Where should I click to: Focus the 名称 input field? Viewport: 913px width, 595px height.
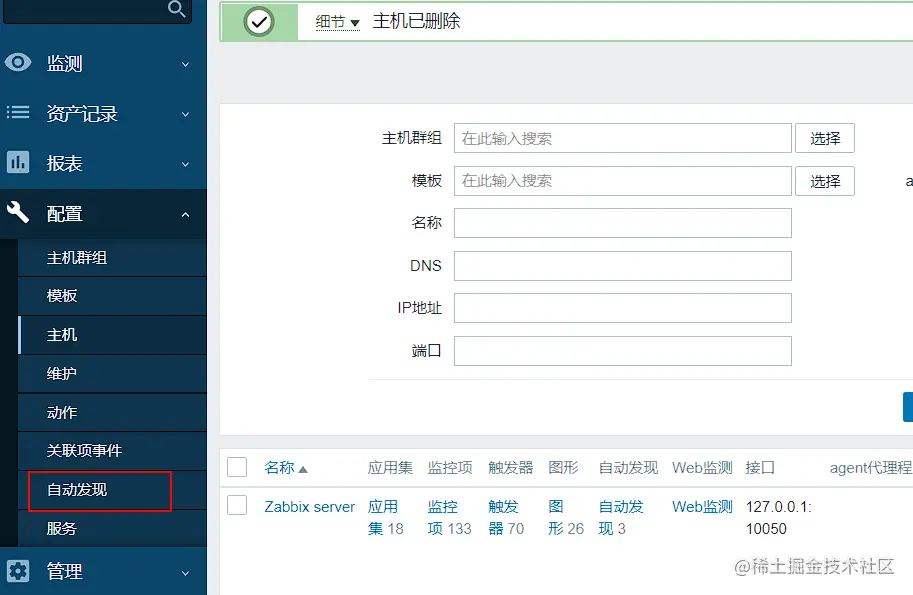click(x=622, y=223)
